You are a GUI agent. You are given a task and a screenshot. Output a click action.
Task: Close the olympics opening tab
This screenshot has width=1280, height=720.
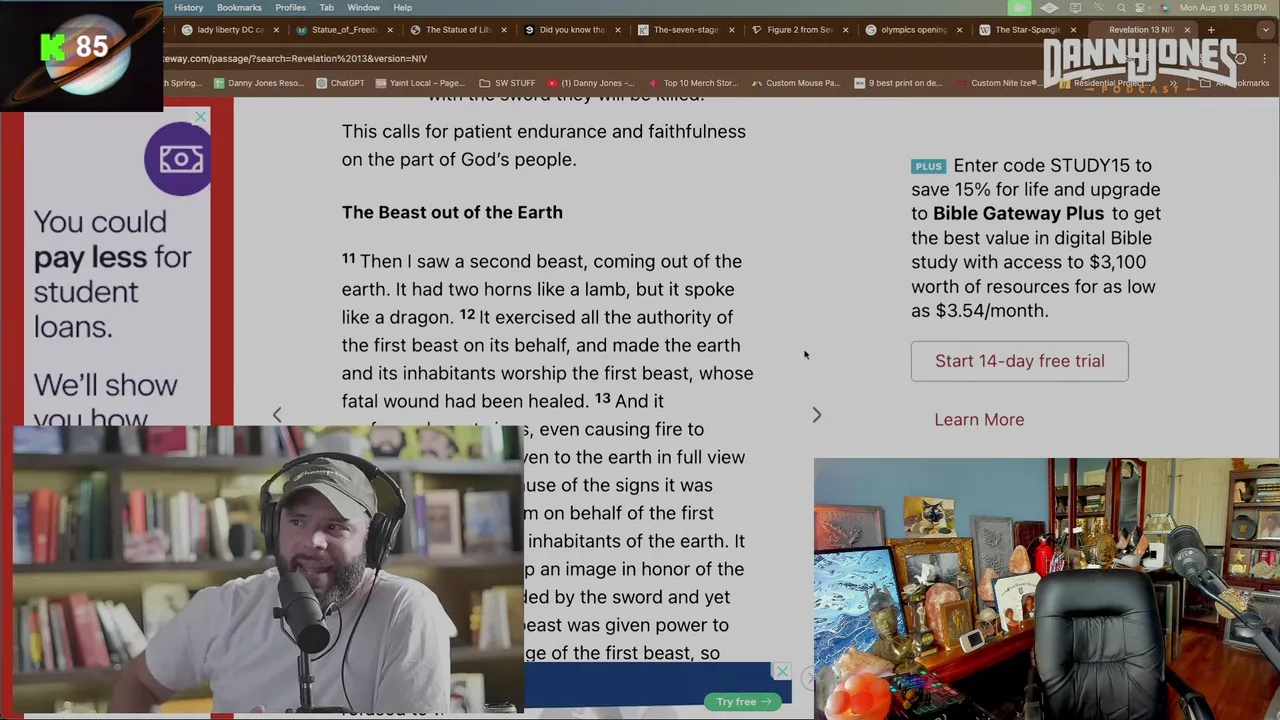(x=959, y=30)
